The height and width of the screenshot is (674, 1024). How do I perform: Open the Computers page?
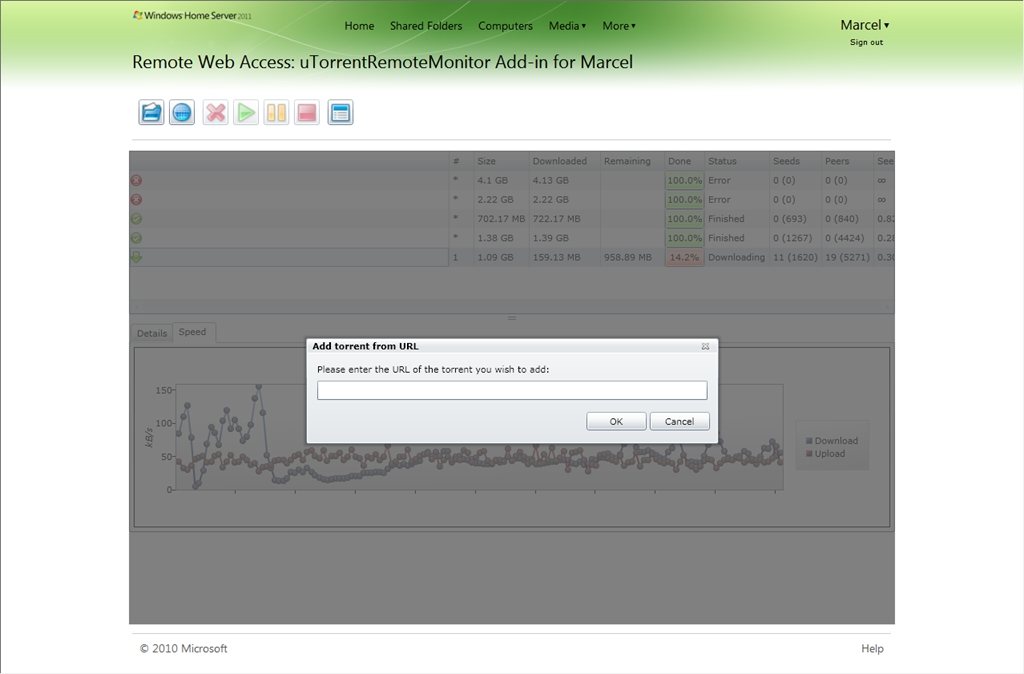(505, 26)
